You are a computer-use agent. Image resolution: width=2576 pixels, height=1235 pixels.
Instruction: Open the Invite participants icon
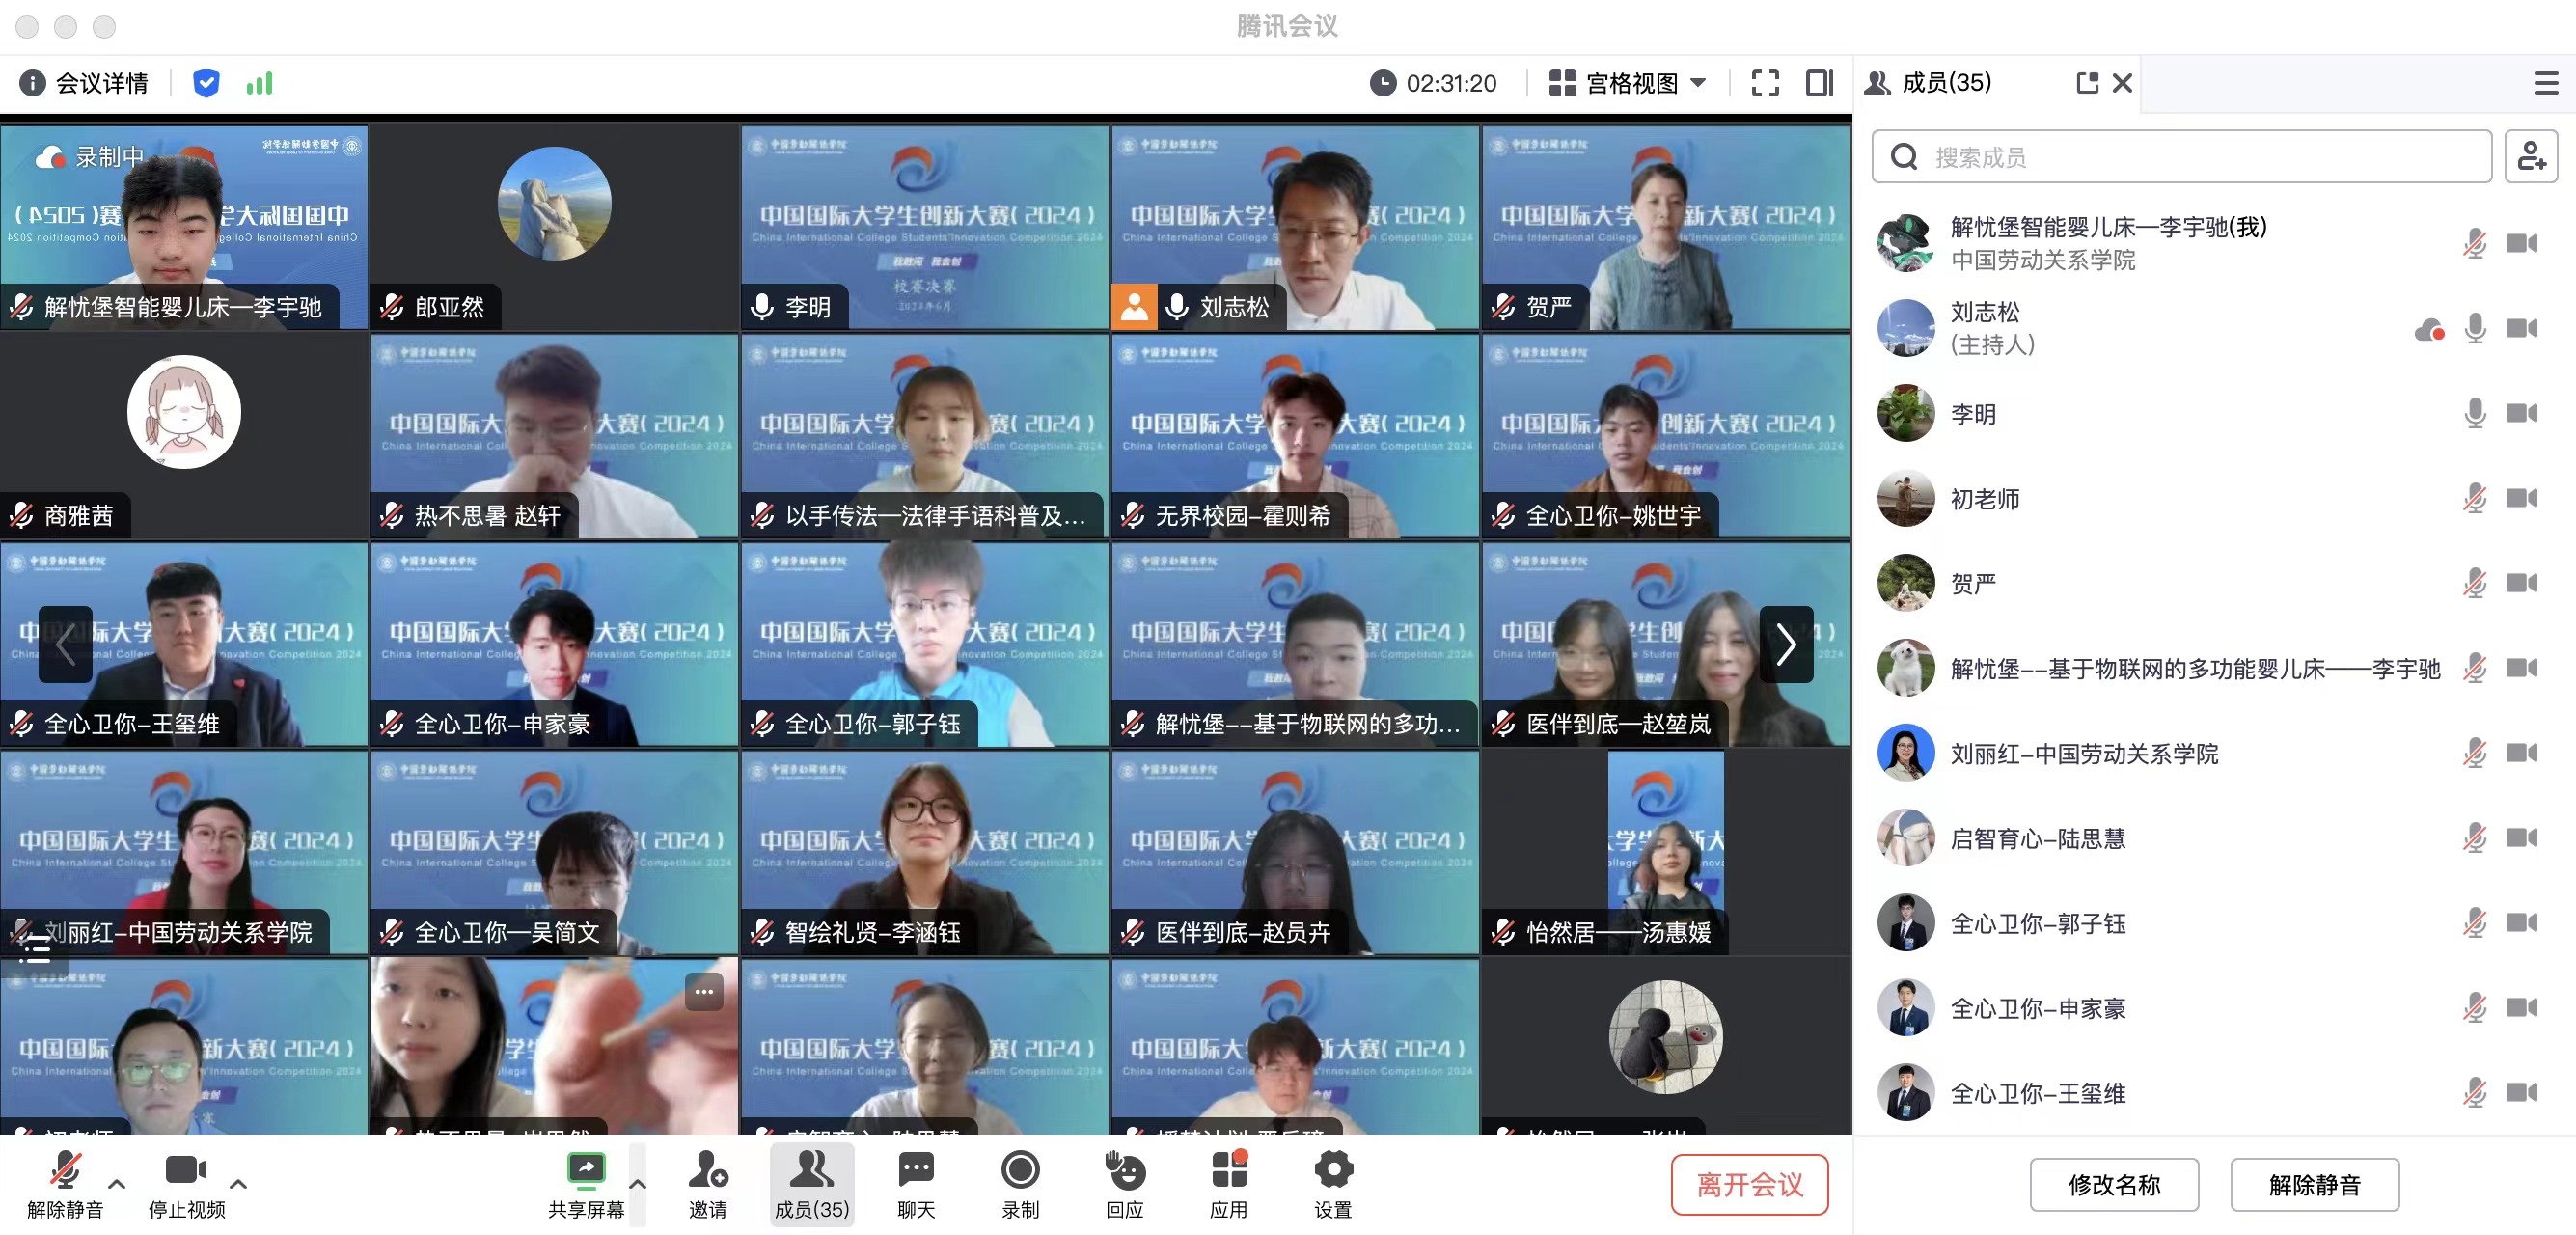[x=707, y=1172]
